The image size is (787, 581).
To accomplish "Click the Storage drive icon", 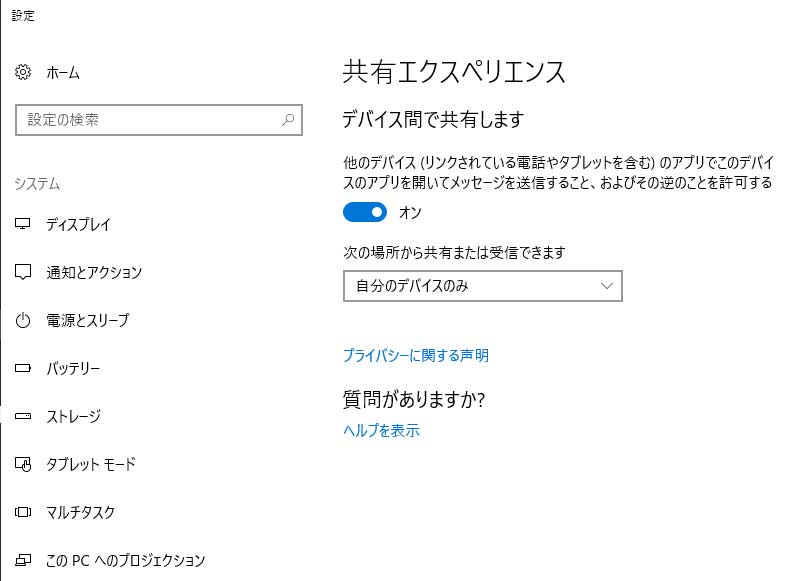I will [x=24, y=416].
